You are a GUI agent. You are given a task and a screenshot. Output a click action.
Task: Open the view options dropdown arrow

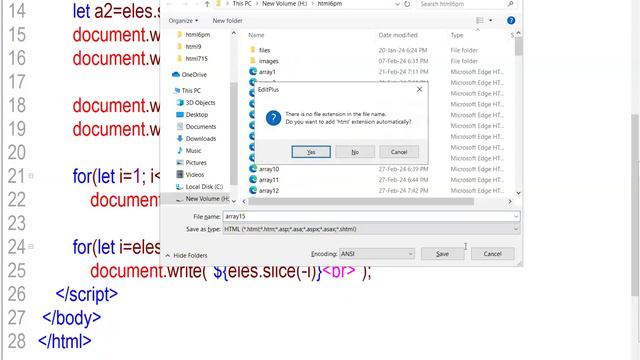click(x=491, y=20)
